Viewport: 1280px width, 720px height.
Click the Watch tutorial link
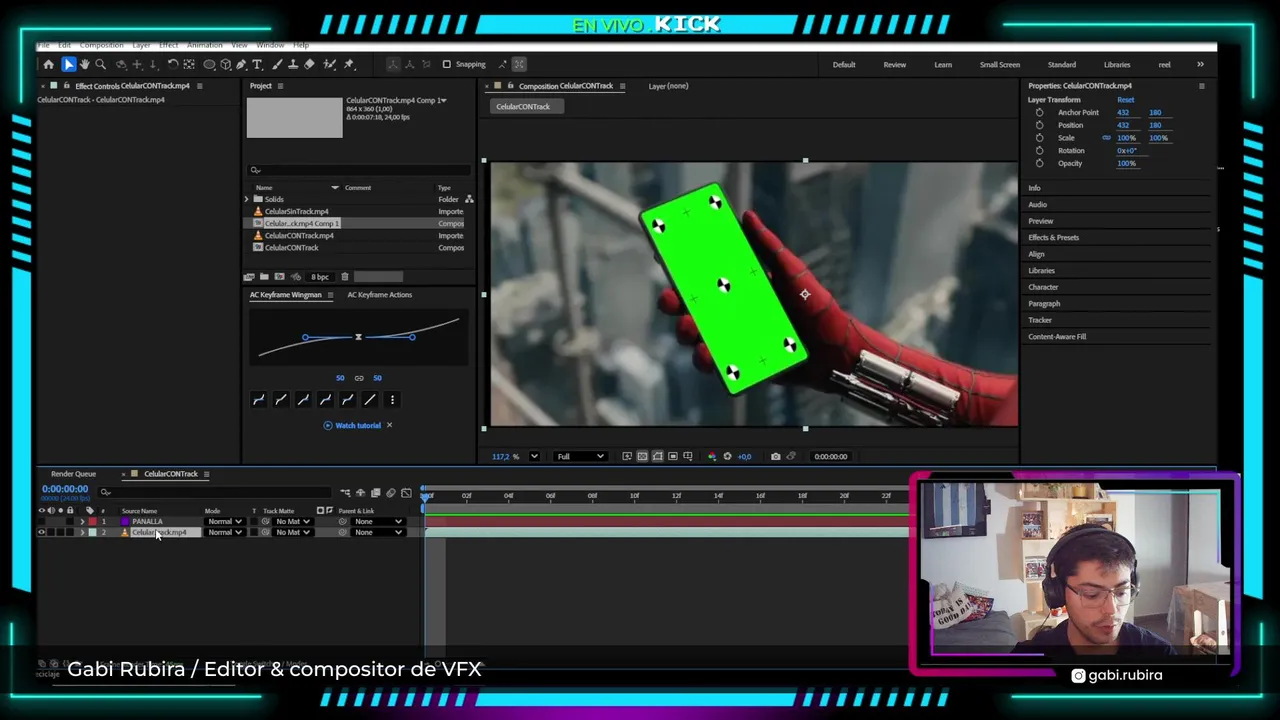pos(358,426)
